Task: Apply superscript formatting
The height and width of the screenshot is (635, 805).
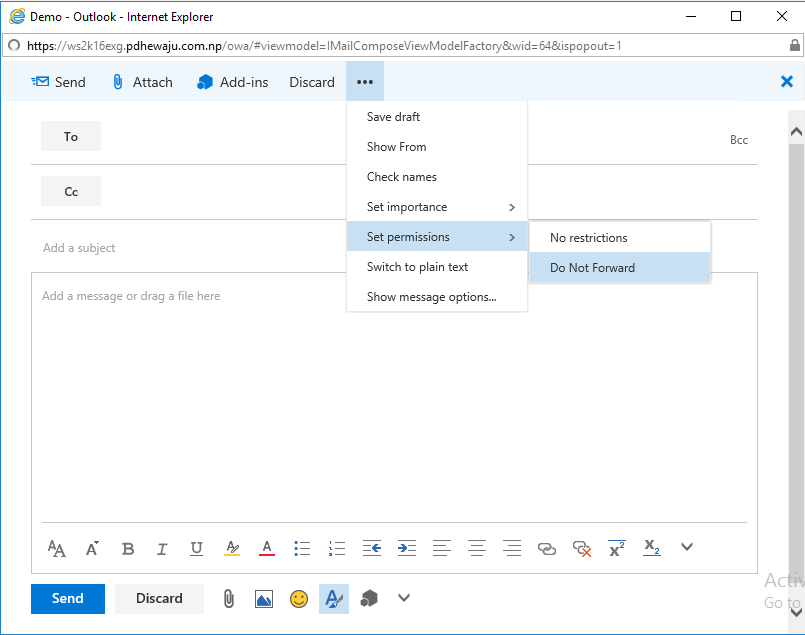Action: [x=617, y=548]
